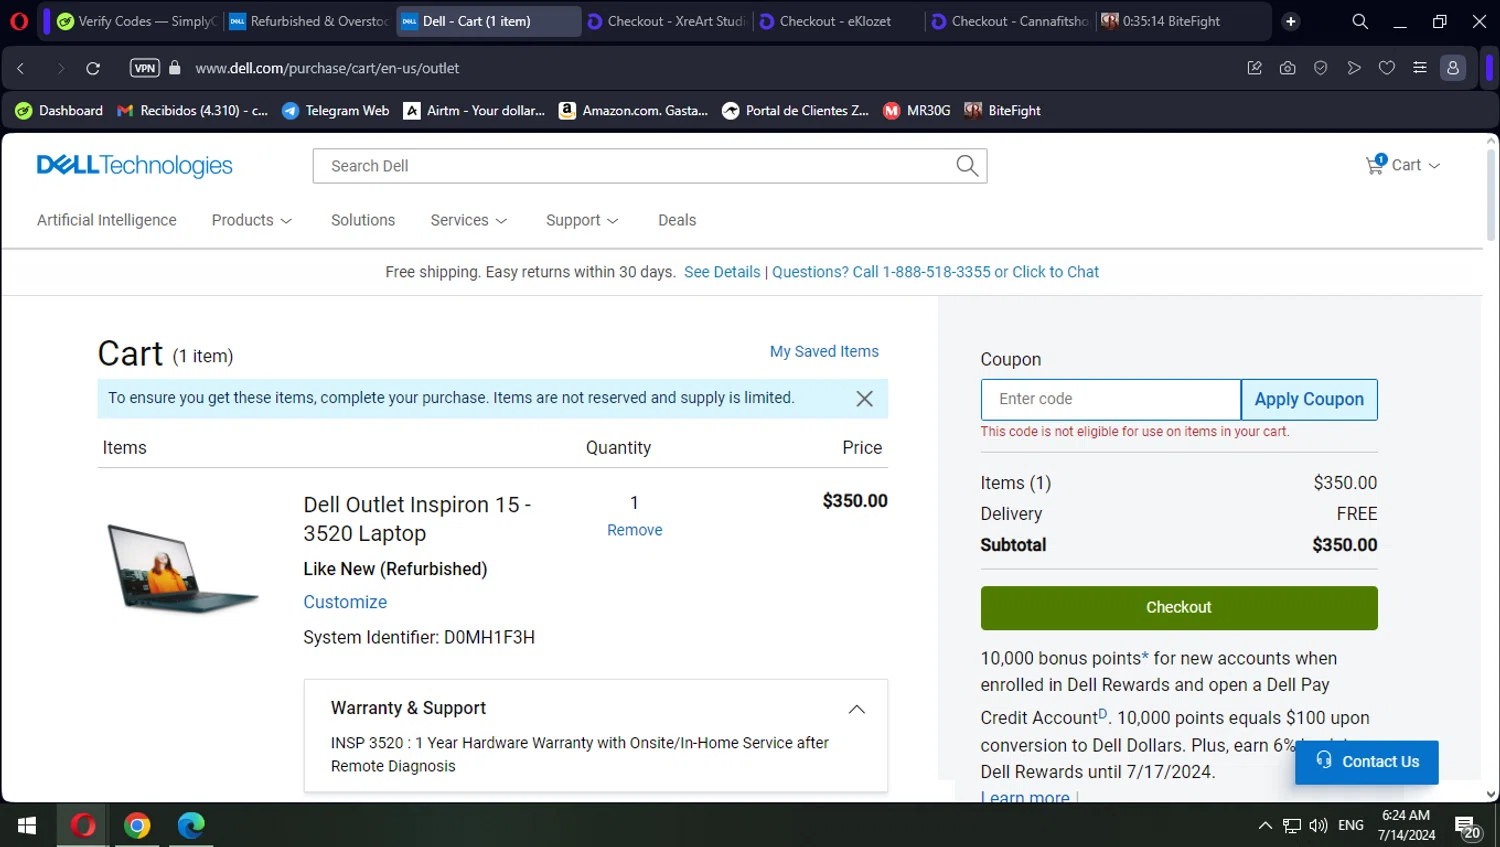Screen dimensions: 1500x847
Task: Expand the Services menu
Action: click(469, 220)
